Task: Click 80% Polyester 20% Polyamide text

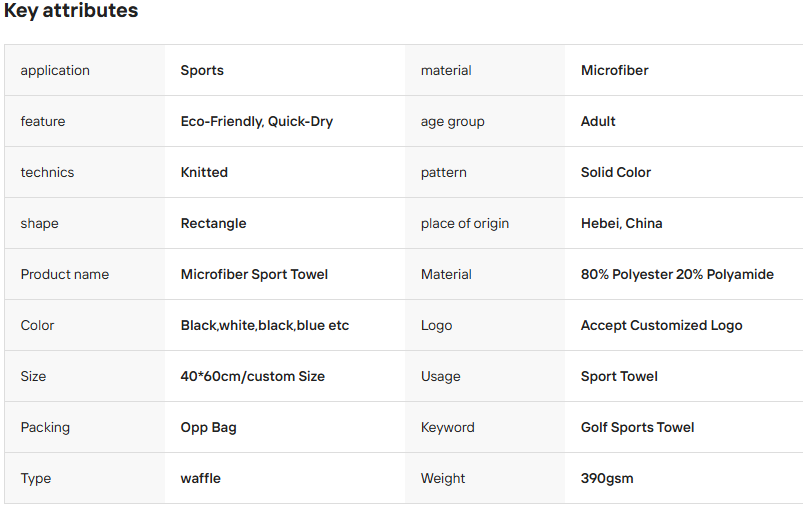Action: pos(677,274)
